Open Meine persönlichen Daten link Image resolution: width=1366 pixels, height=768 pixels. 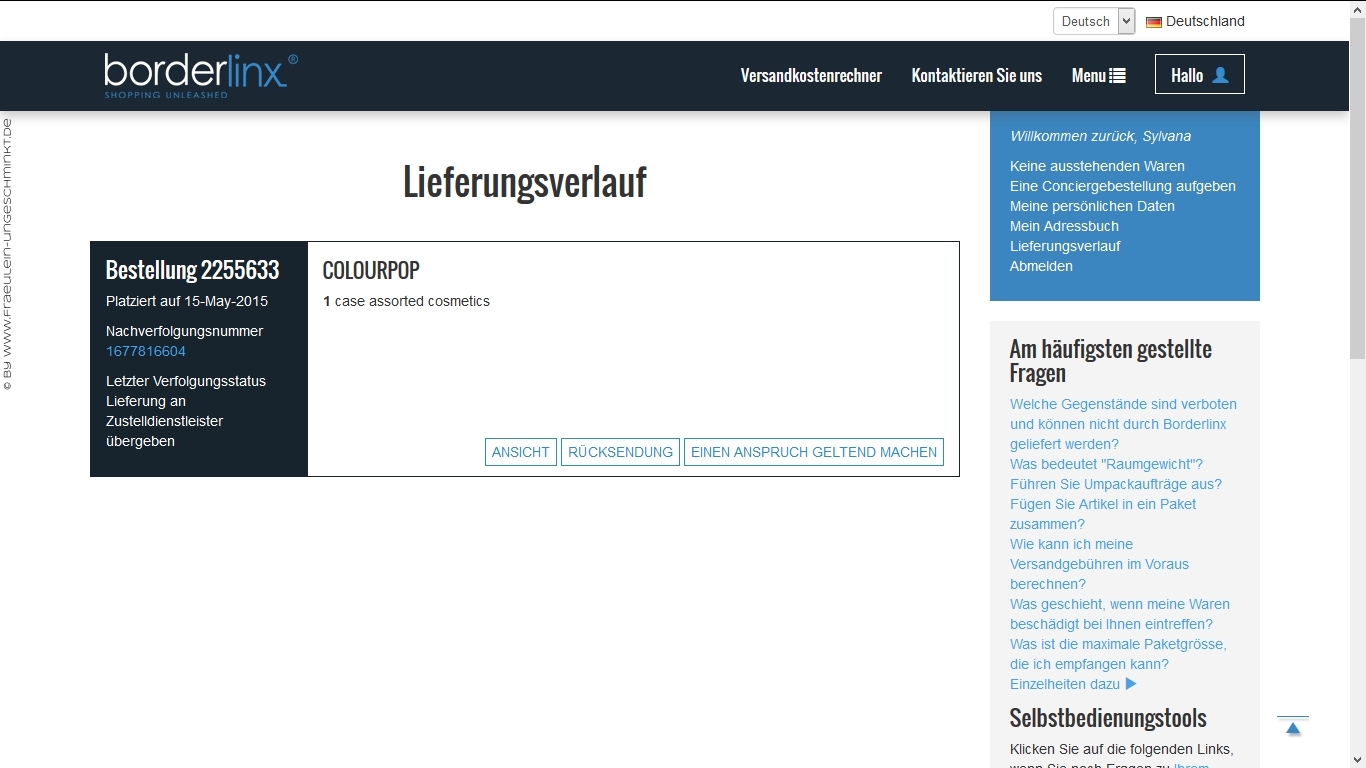point(1092,206)
